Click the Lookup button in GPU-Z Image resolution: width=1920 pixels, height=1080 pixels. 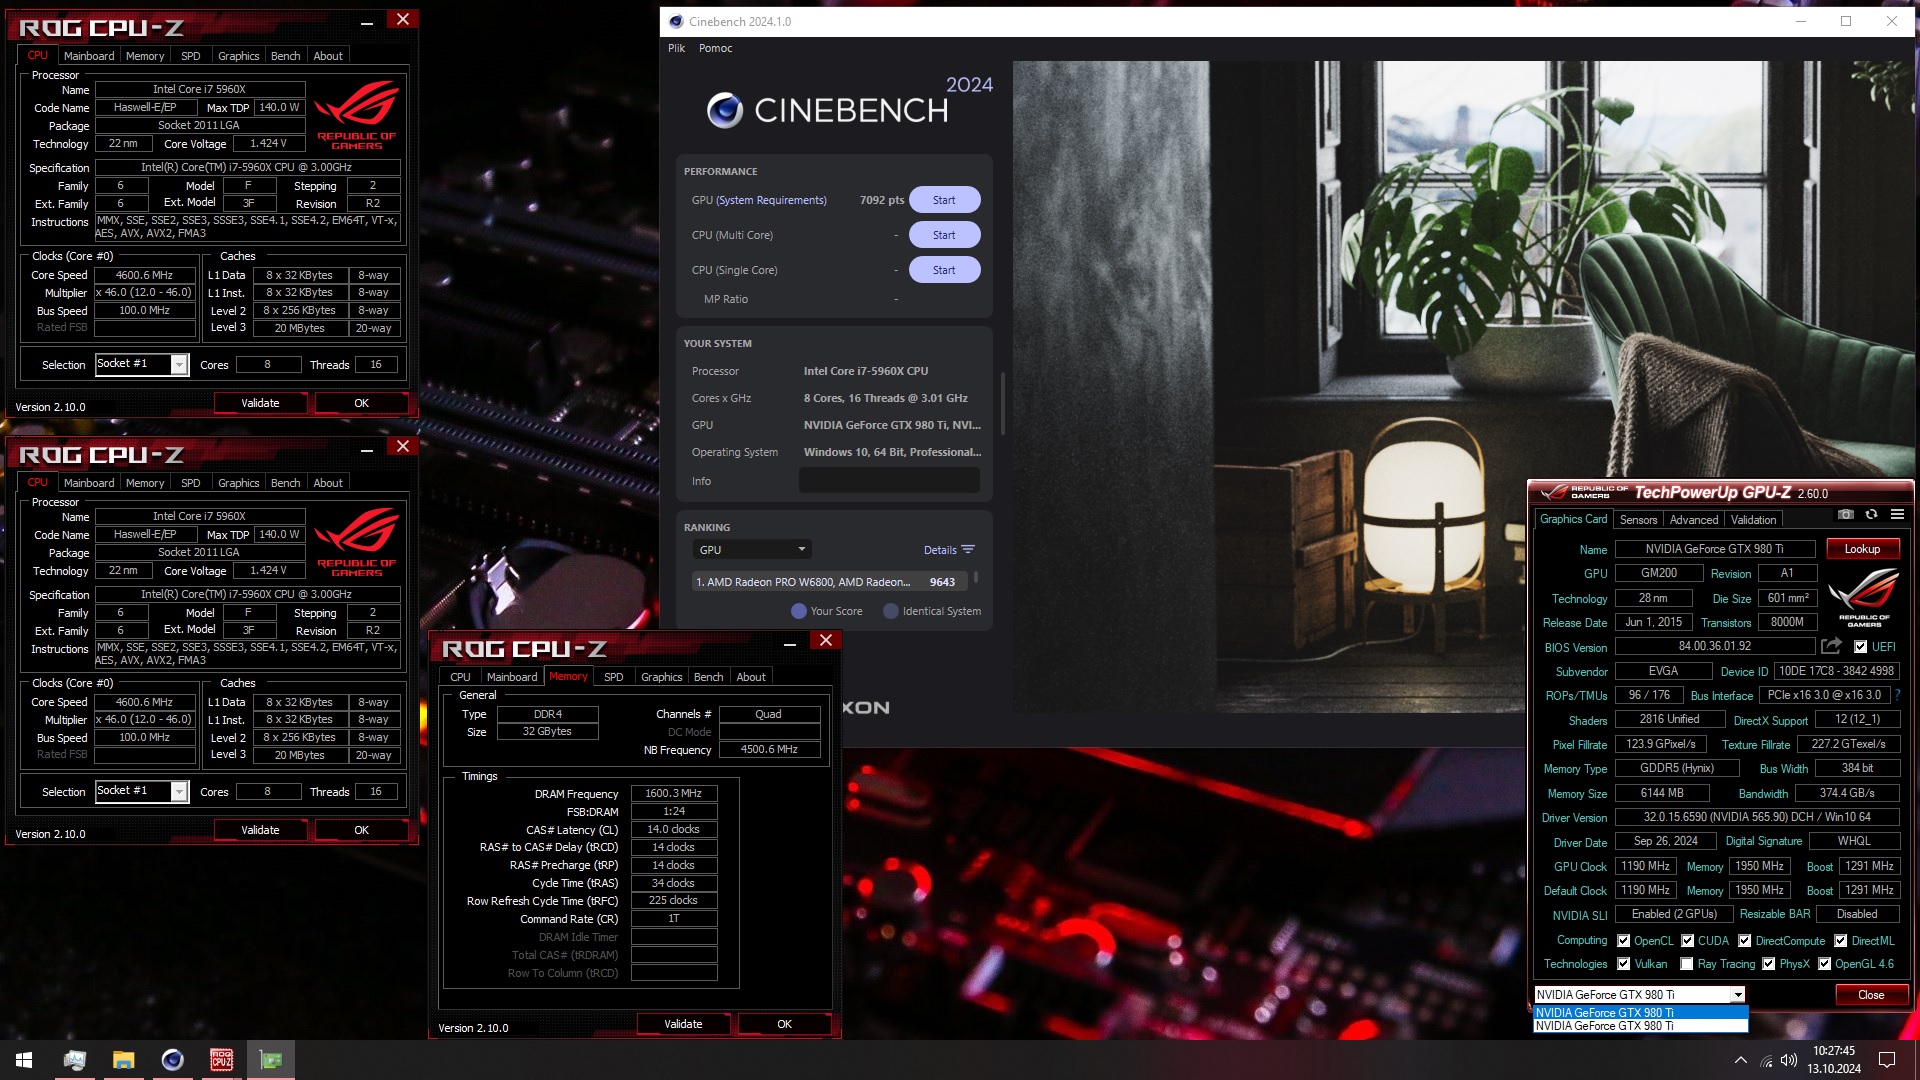(1862, 549)
